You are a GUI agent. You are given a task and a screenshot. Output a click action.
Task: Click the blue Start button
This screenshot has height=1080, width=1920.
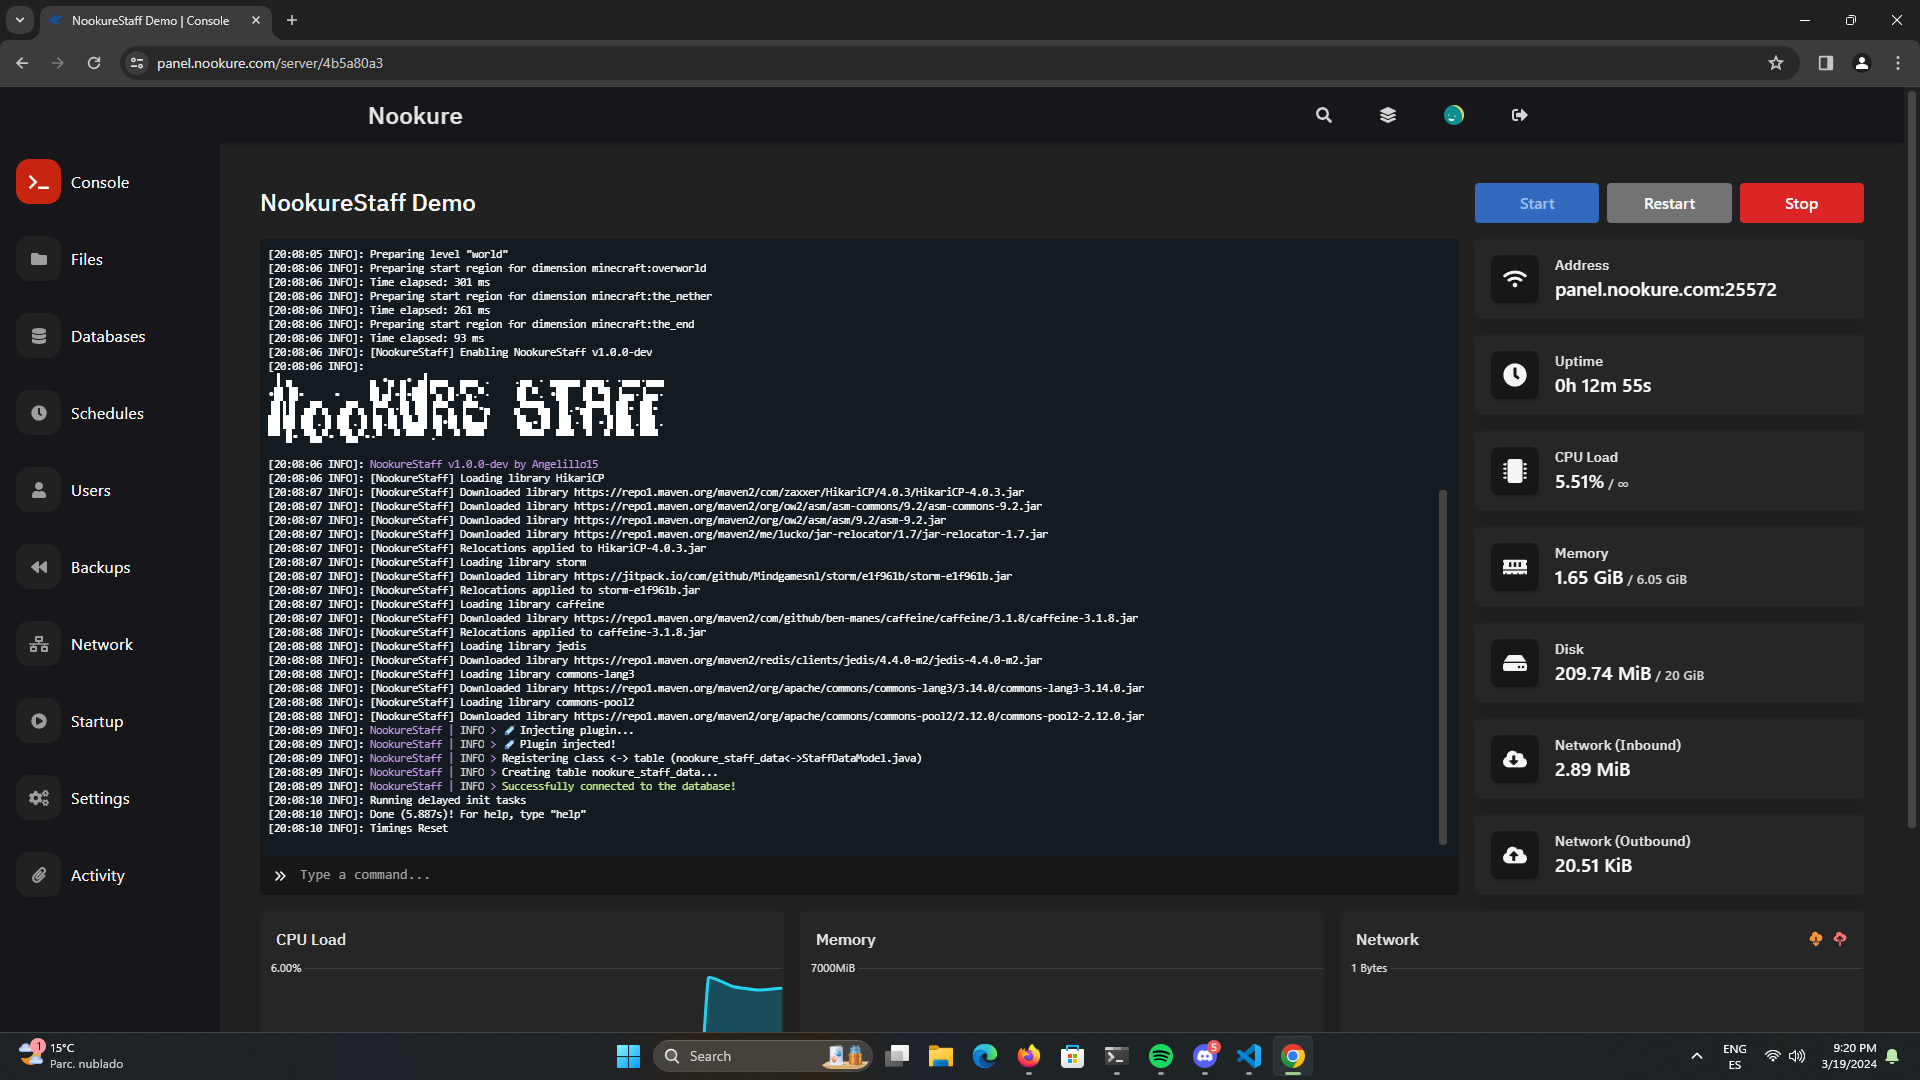pos(1536,203)
